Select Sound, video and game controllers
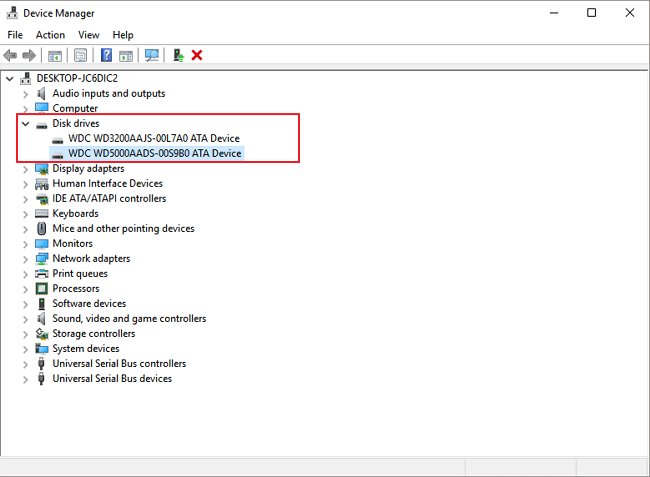This screenshot has width=650, height=477. tap(129, 318)
